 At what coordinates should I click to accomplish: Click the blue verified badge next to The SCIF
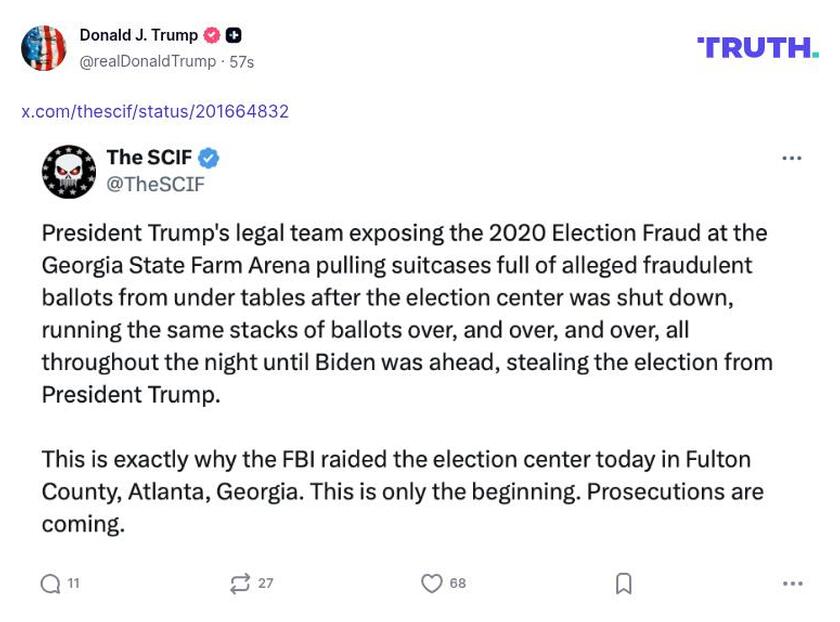pos(208,156)
